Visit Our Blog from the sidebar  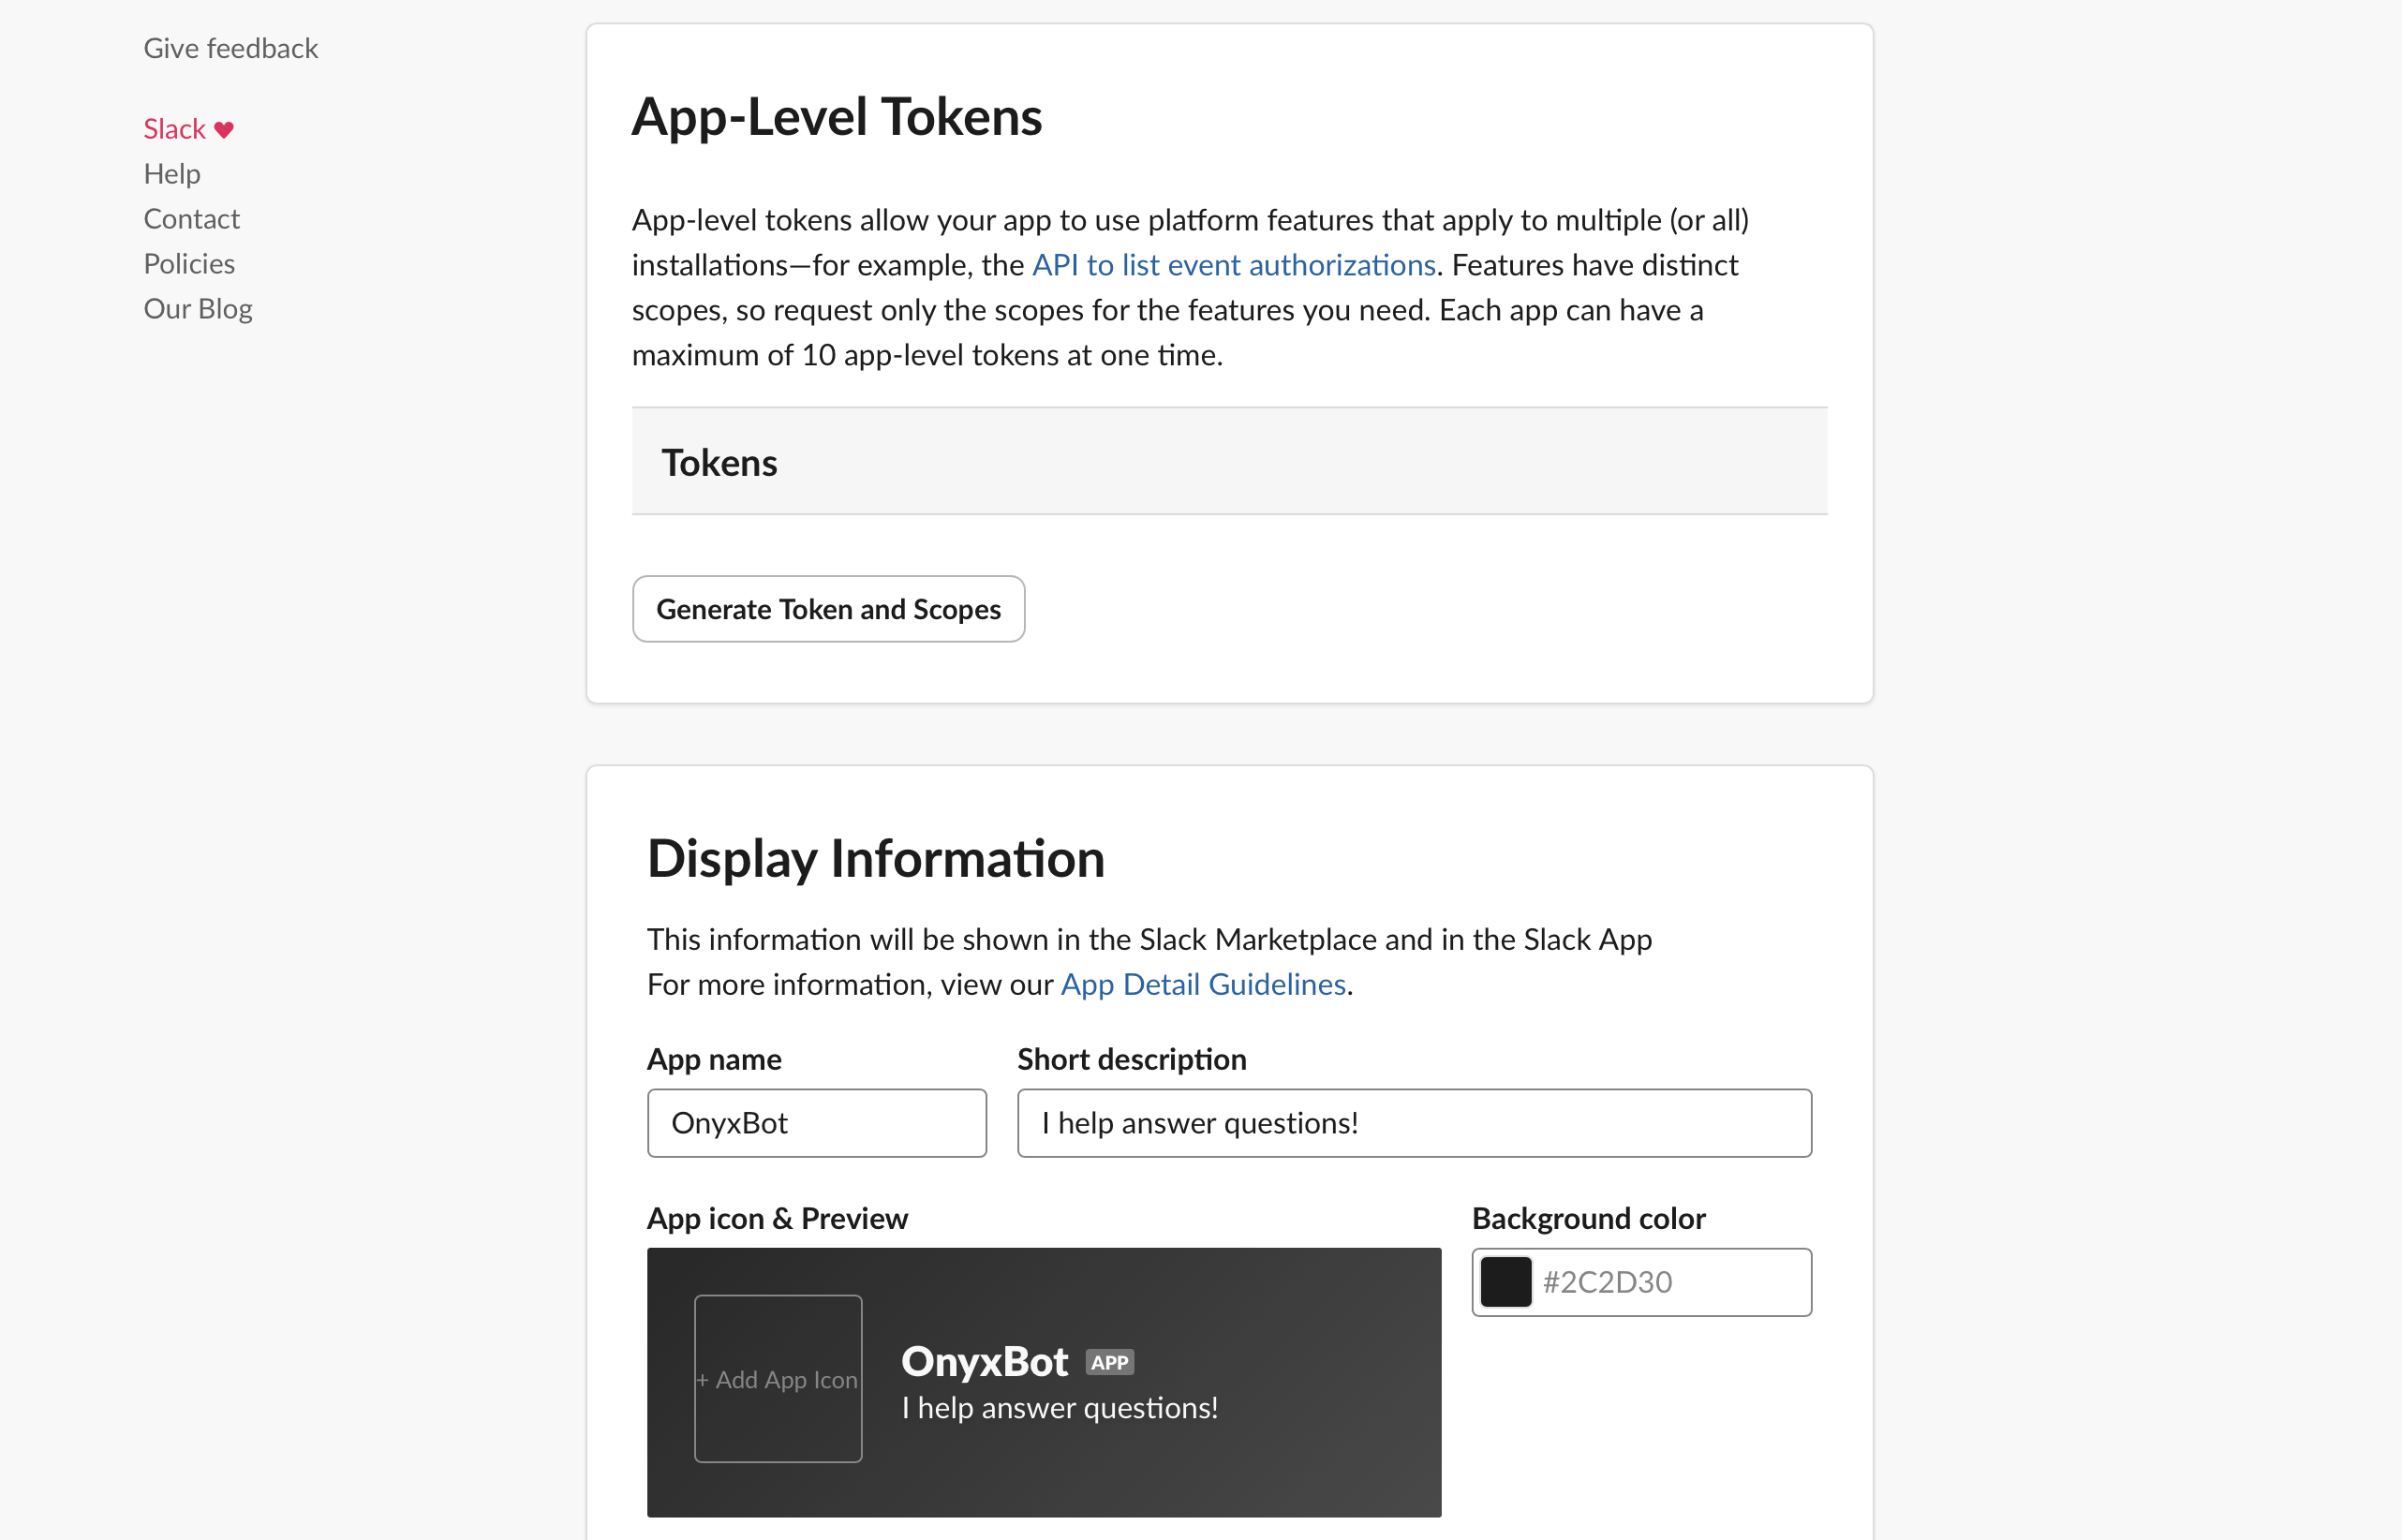coord(198,308)
